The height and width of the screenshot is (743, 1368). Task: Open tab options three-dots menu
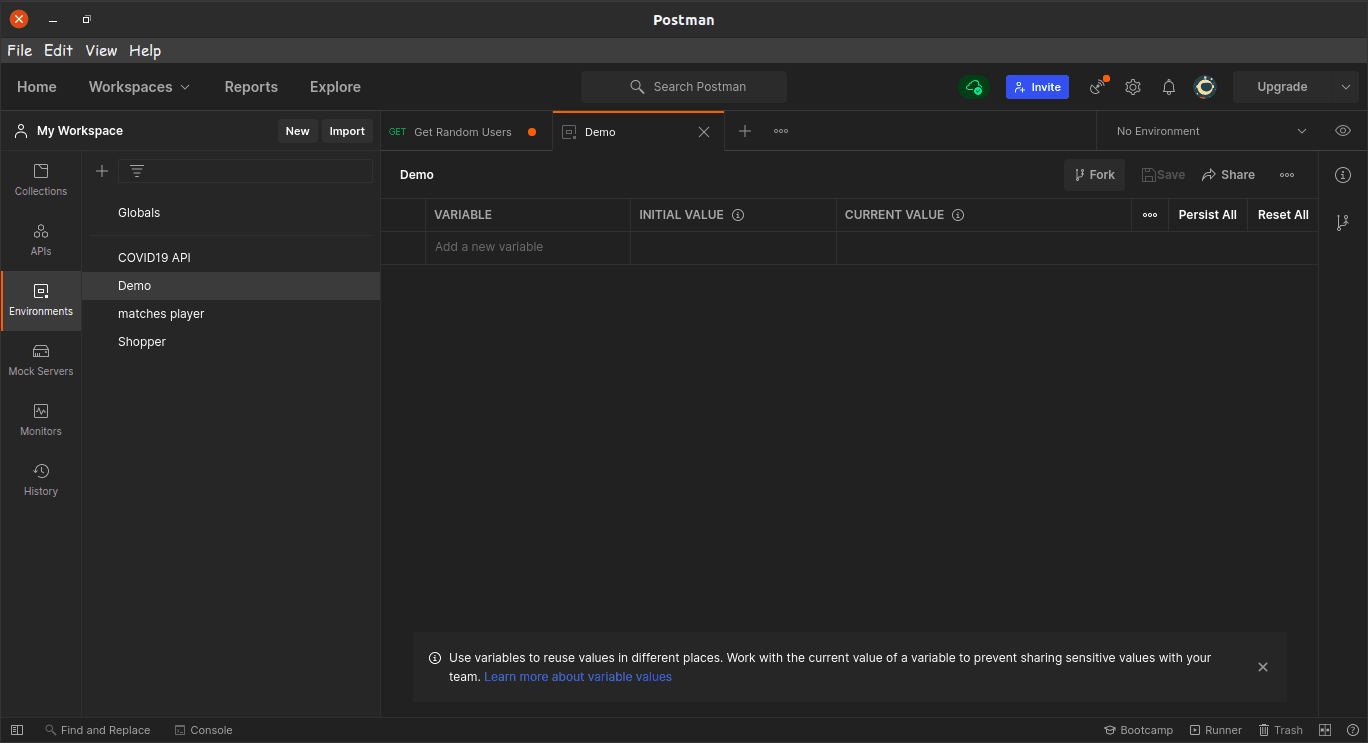click(781, 131)
